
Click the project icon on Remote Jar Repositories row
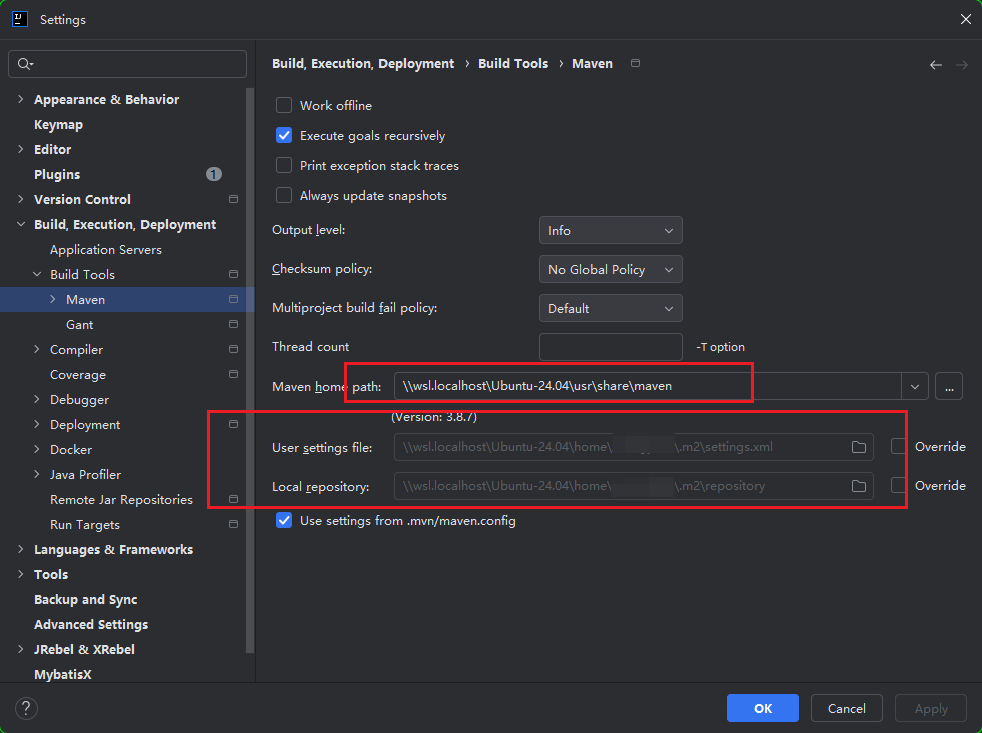point(234,499)
